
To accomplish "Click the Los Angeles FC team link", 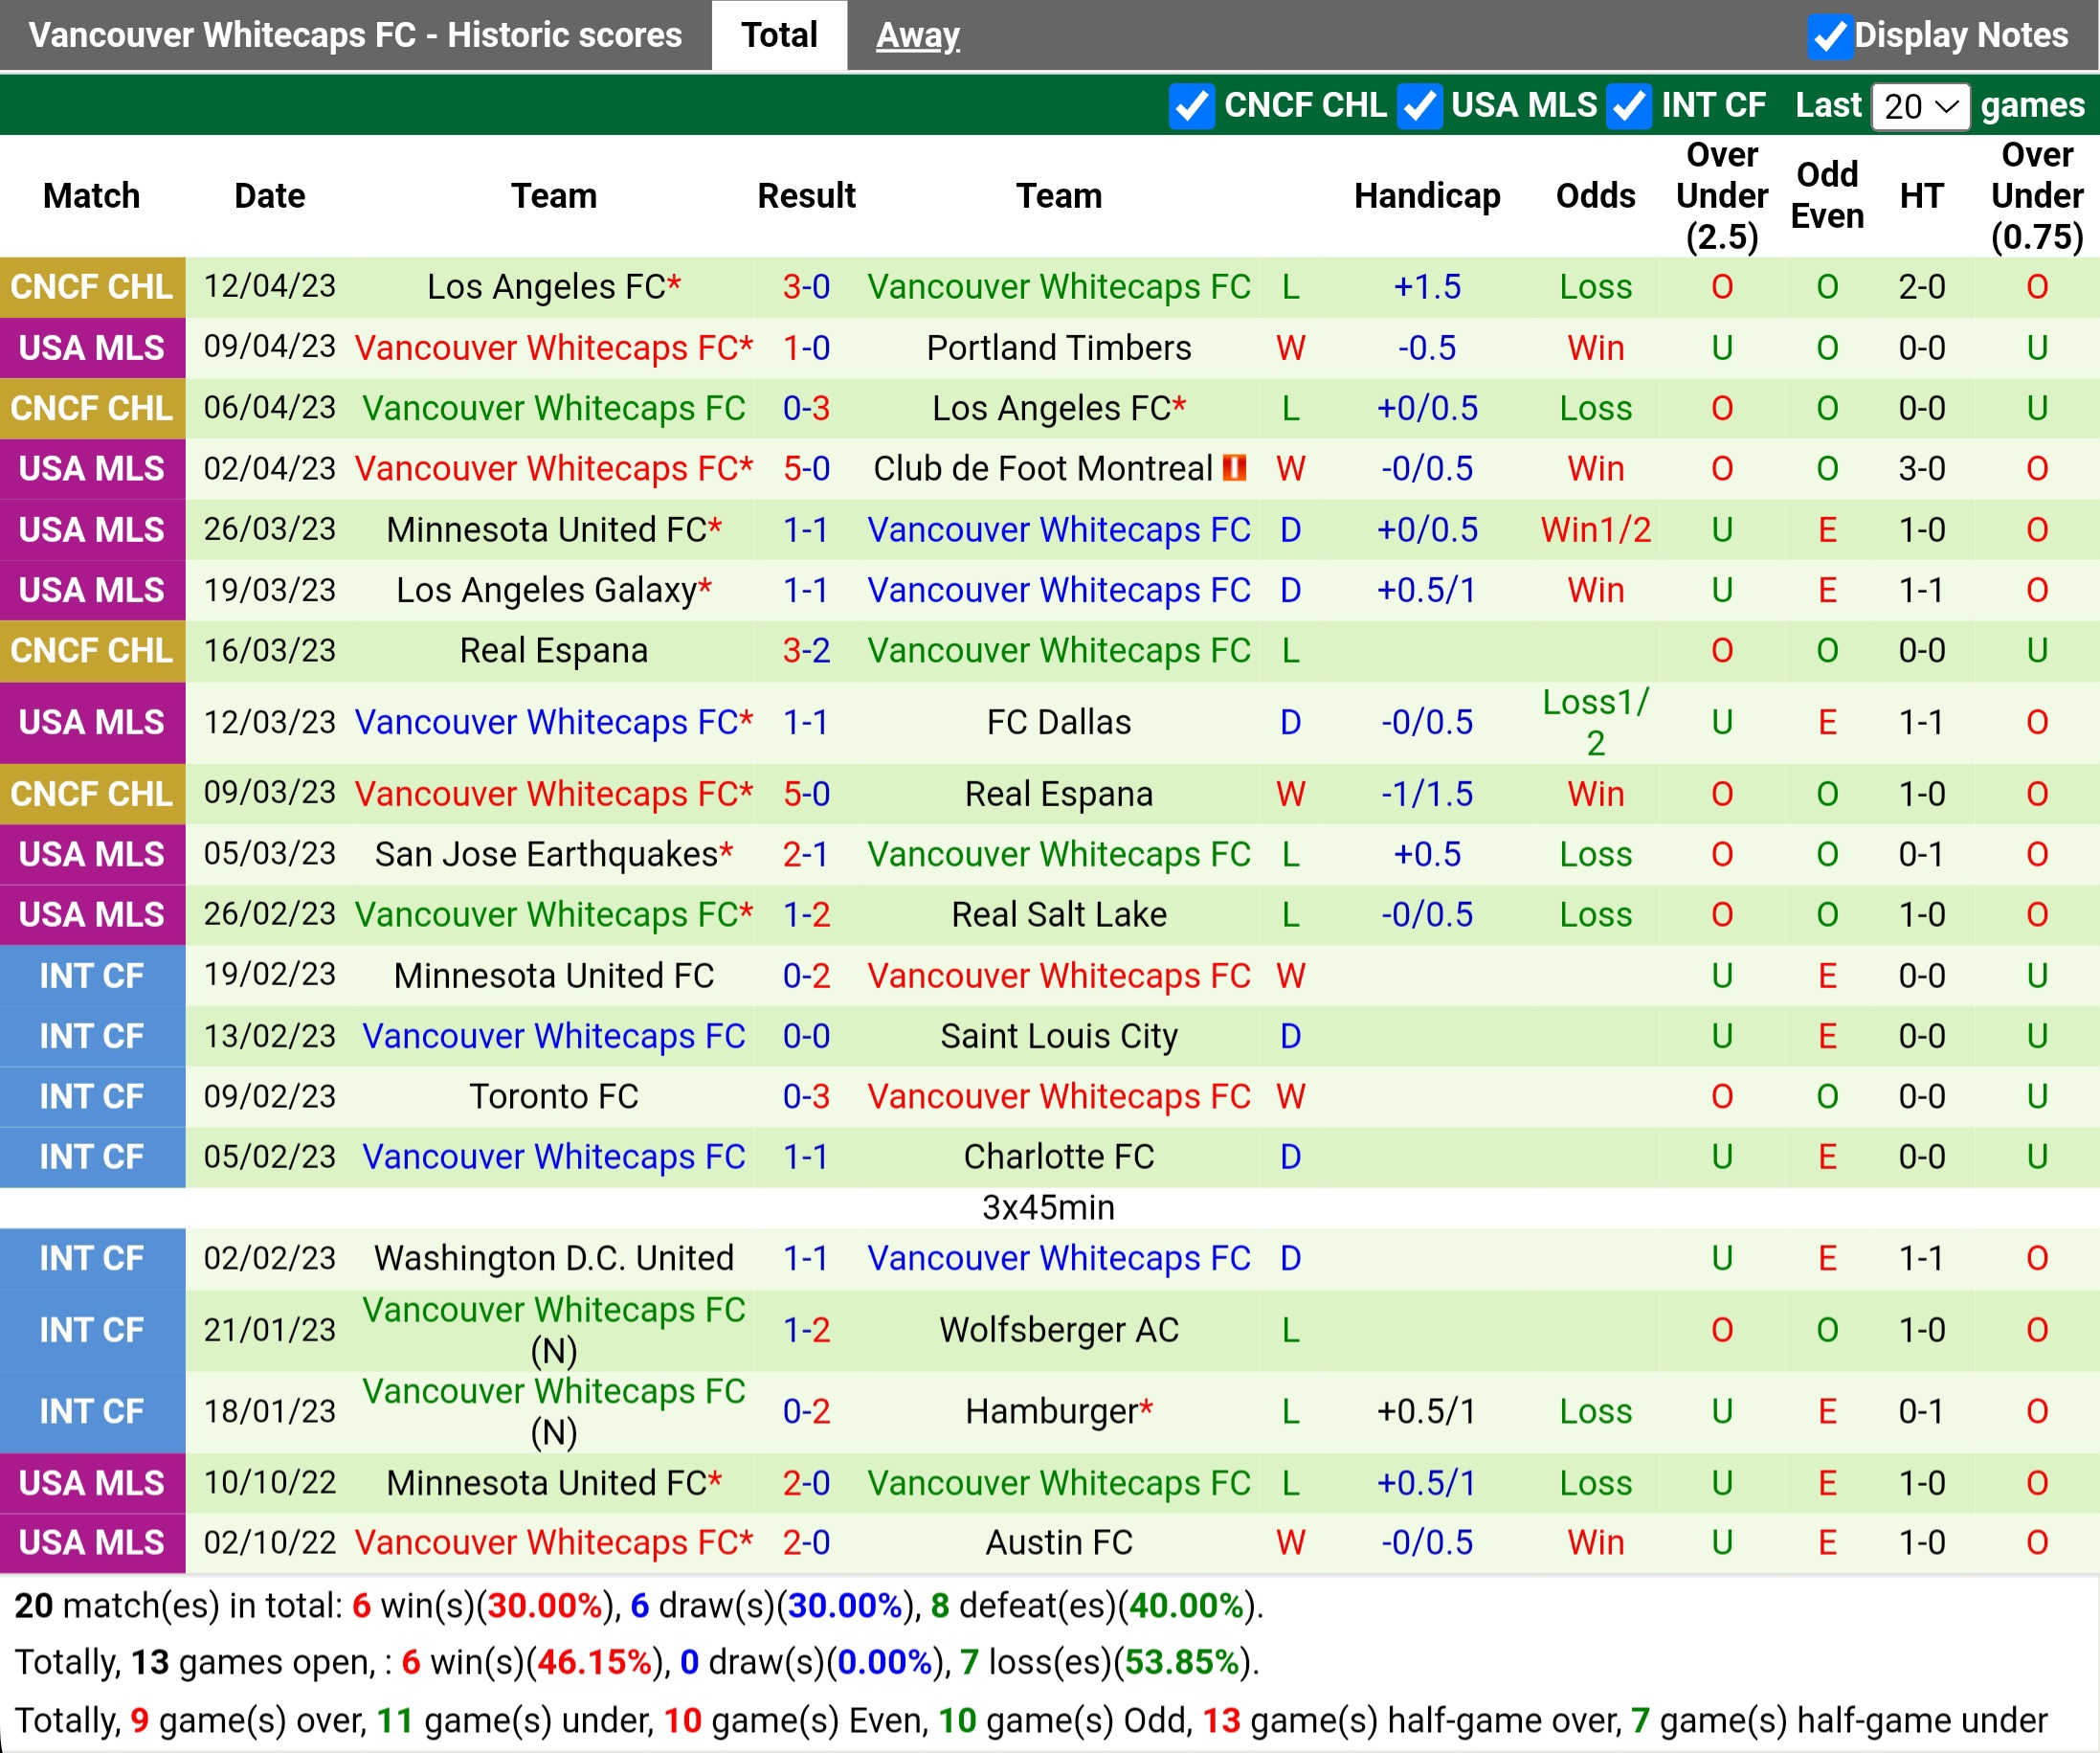I will tap(555, 287).
